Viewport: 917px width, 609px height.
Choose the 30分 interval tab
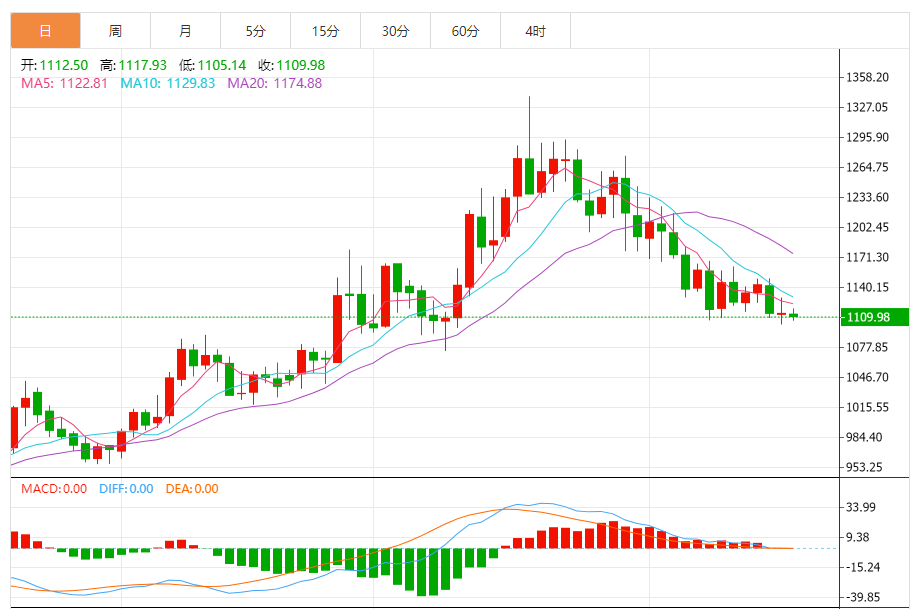pos(395,31)
